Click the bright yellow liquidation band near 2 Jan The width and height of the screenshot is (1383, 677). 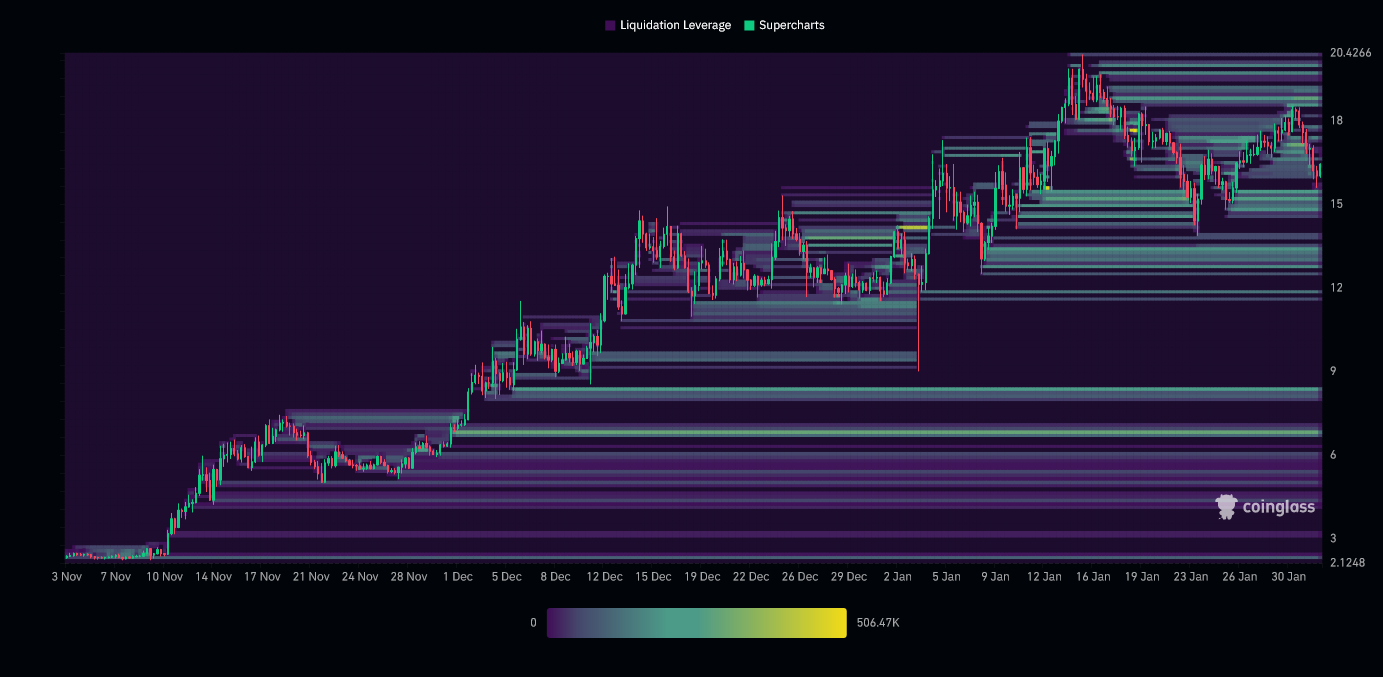coord(912,228)
